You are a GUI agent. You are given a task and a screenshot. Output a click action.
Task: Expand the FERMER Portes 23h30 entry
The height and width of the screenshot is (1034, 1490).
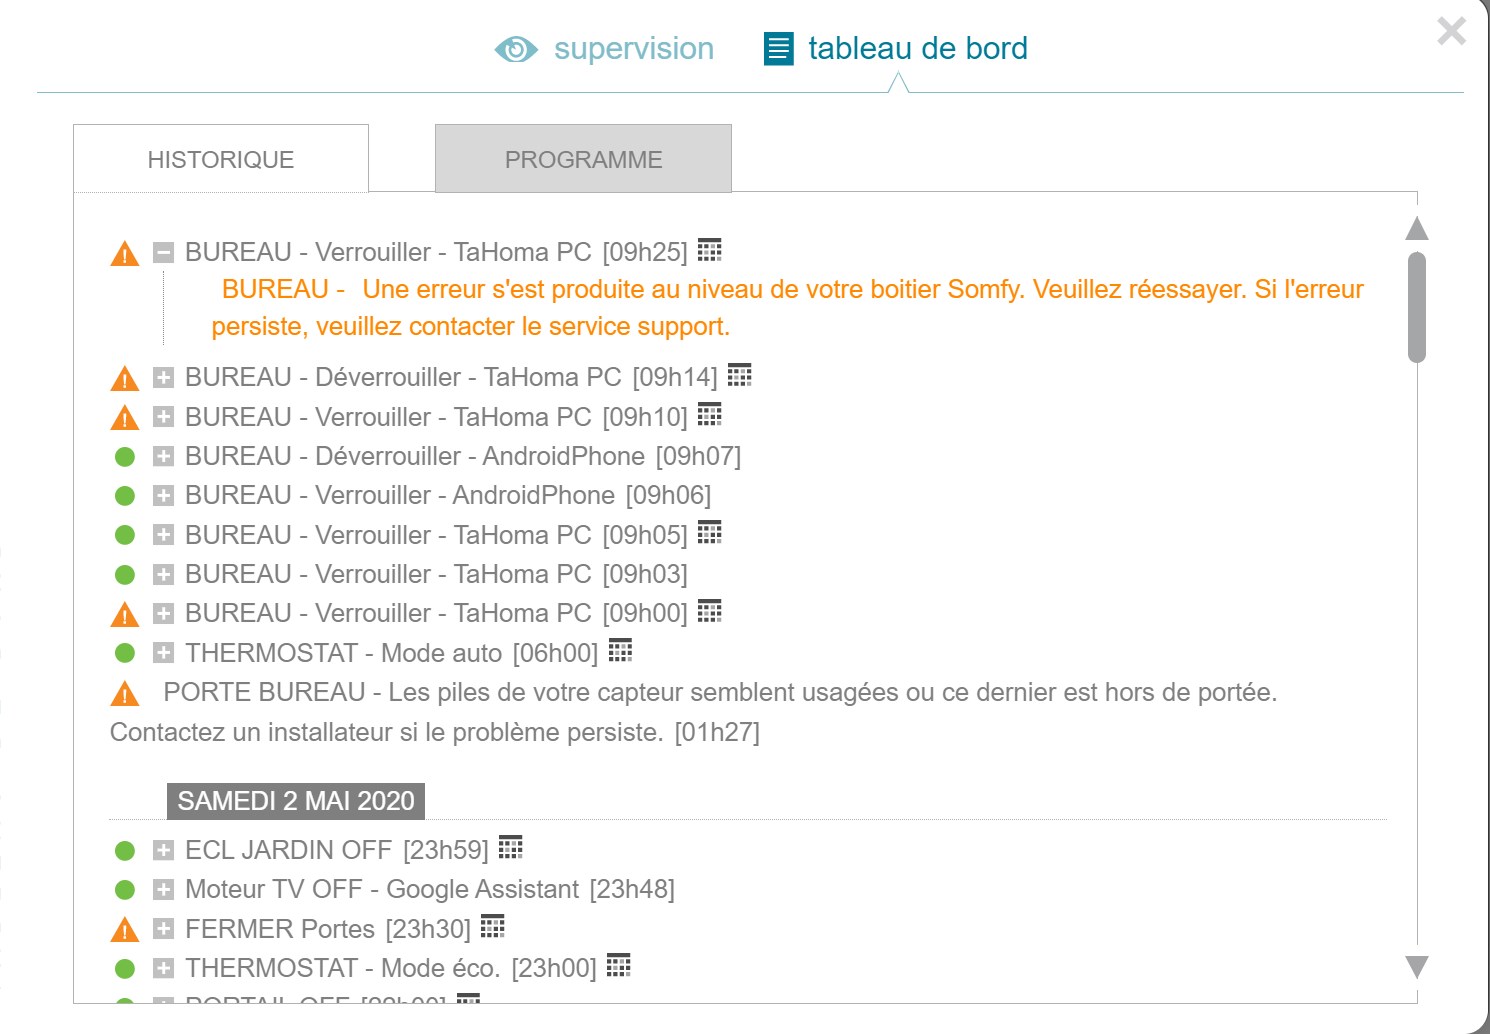pos(163,929)
